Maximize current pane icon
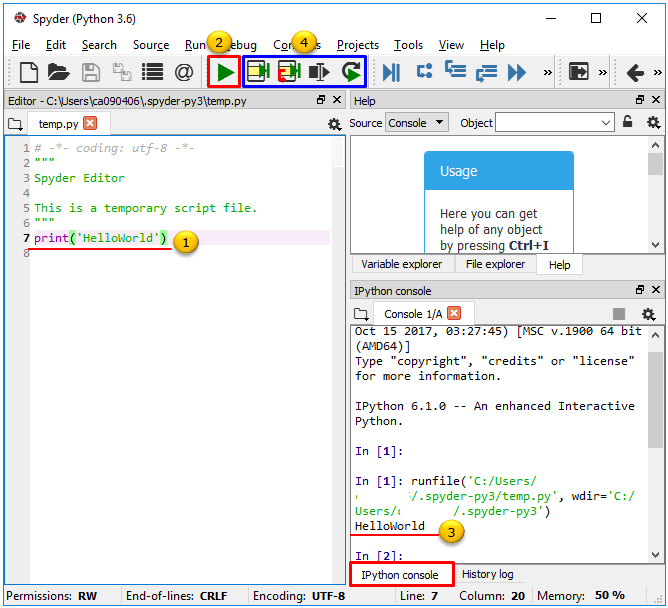 [579, 72]
